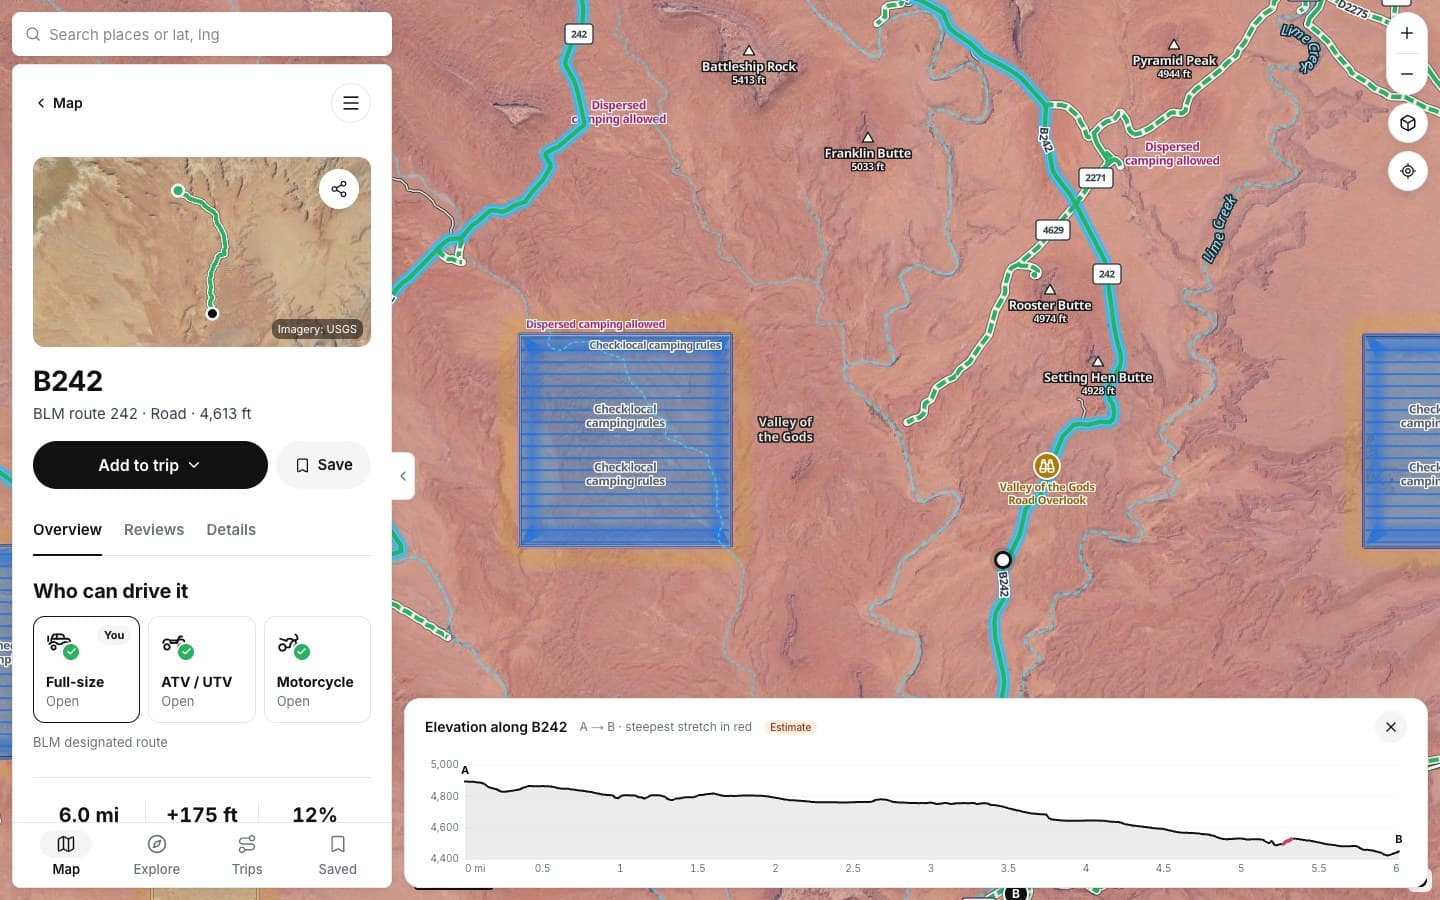Click the Imagery: USGS attribution badge
1440x900 pixels.
[x=317, y=329]
